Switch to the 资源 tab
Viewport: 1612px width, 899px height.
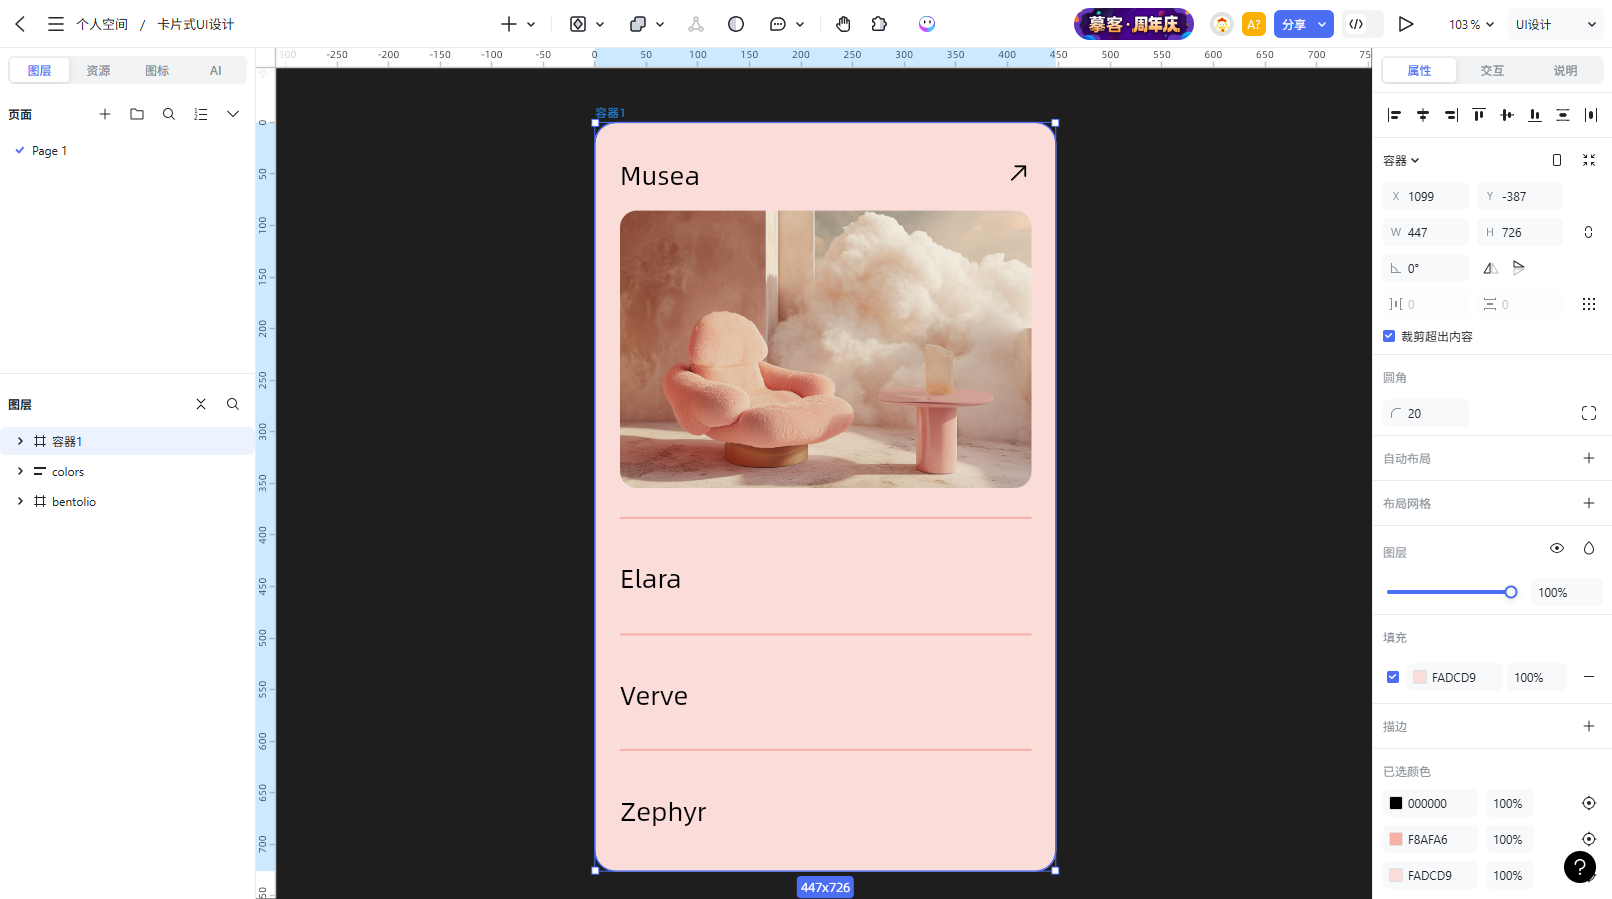98,70
